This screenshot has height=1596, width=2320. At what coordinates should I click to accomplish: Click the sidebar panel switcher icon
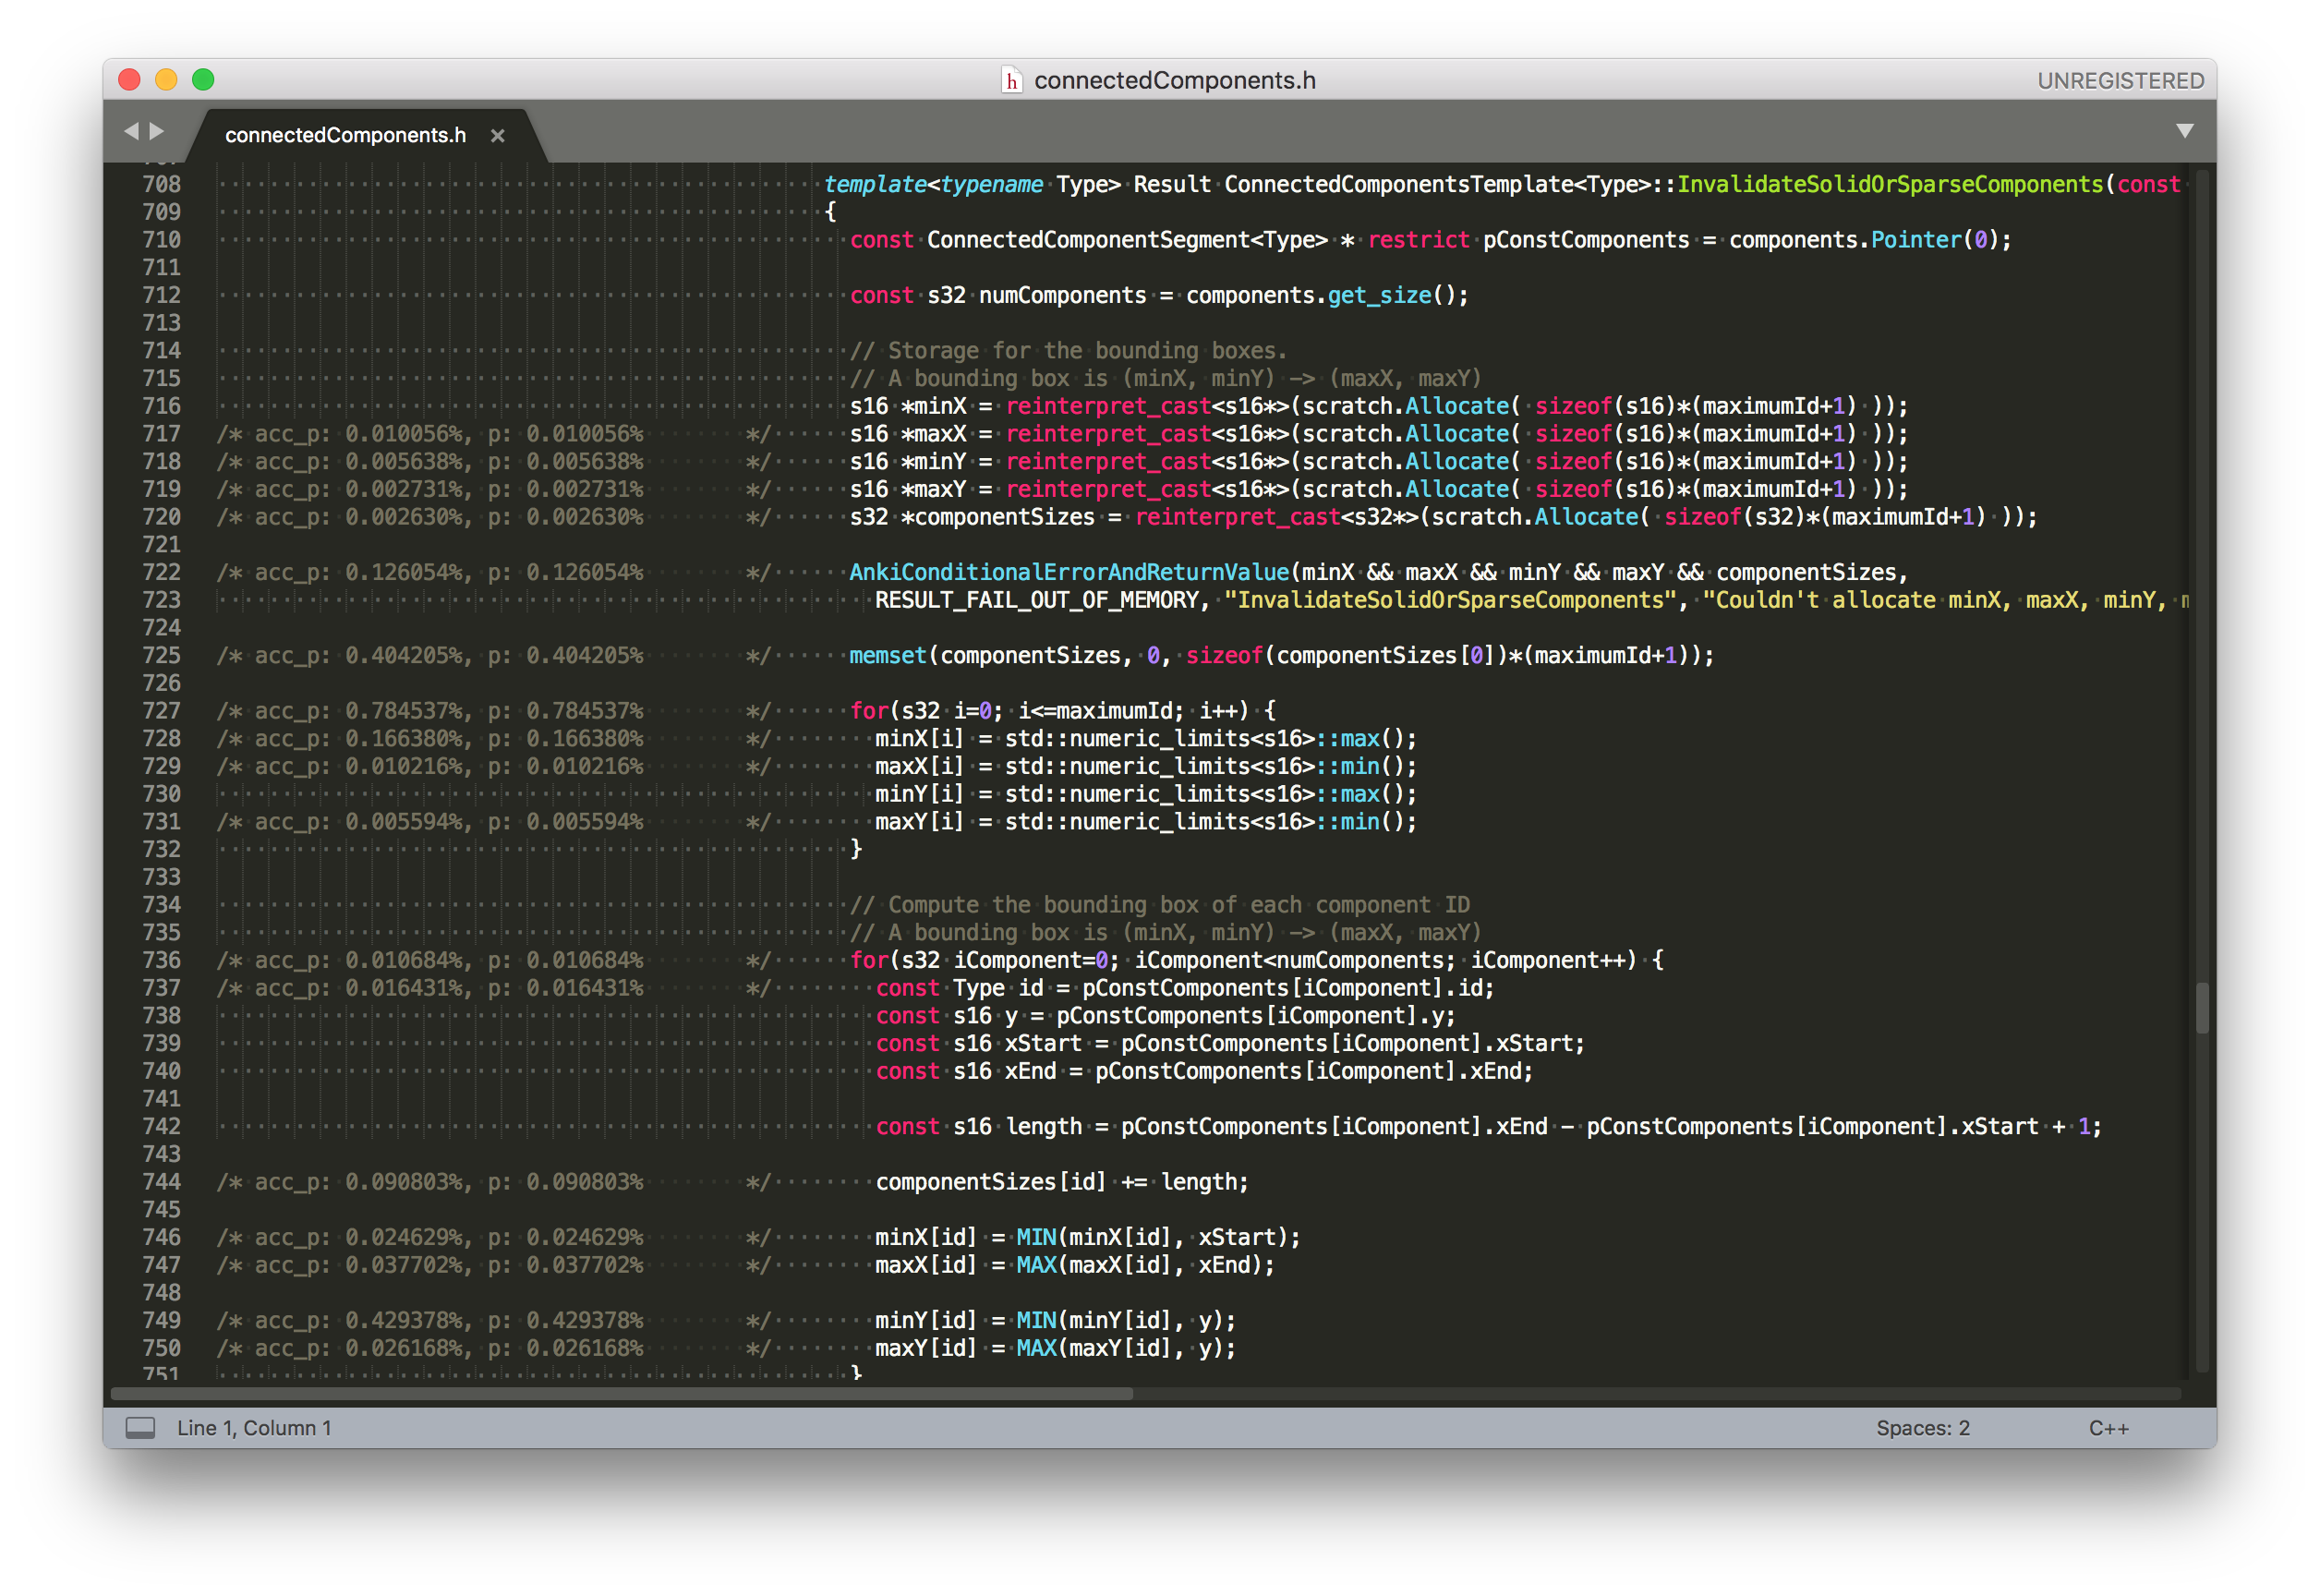click(x=140, y=1428)
